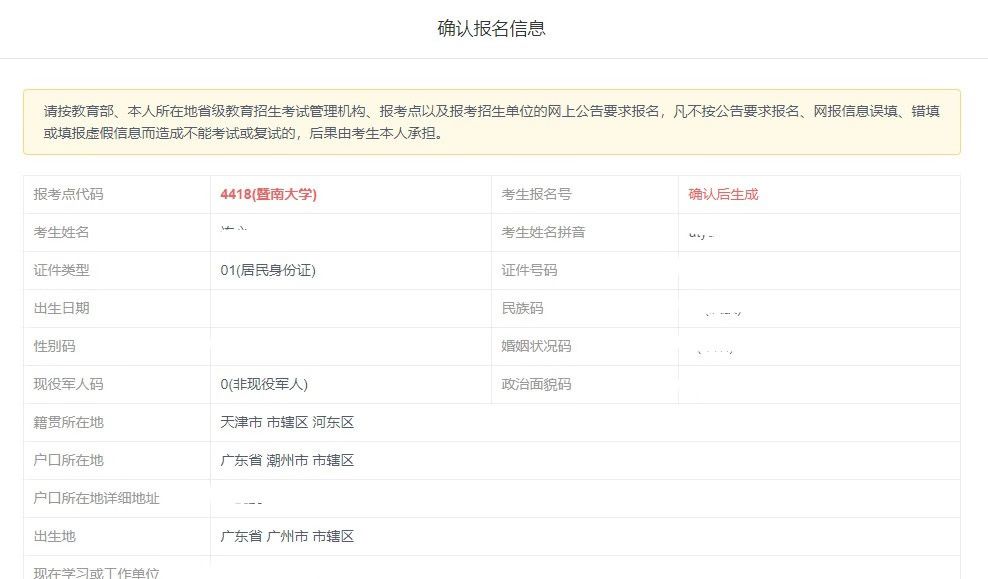This screenshot has width=988, height=579.
Task: Click the 出生地 label
Action: (54, 536)
